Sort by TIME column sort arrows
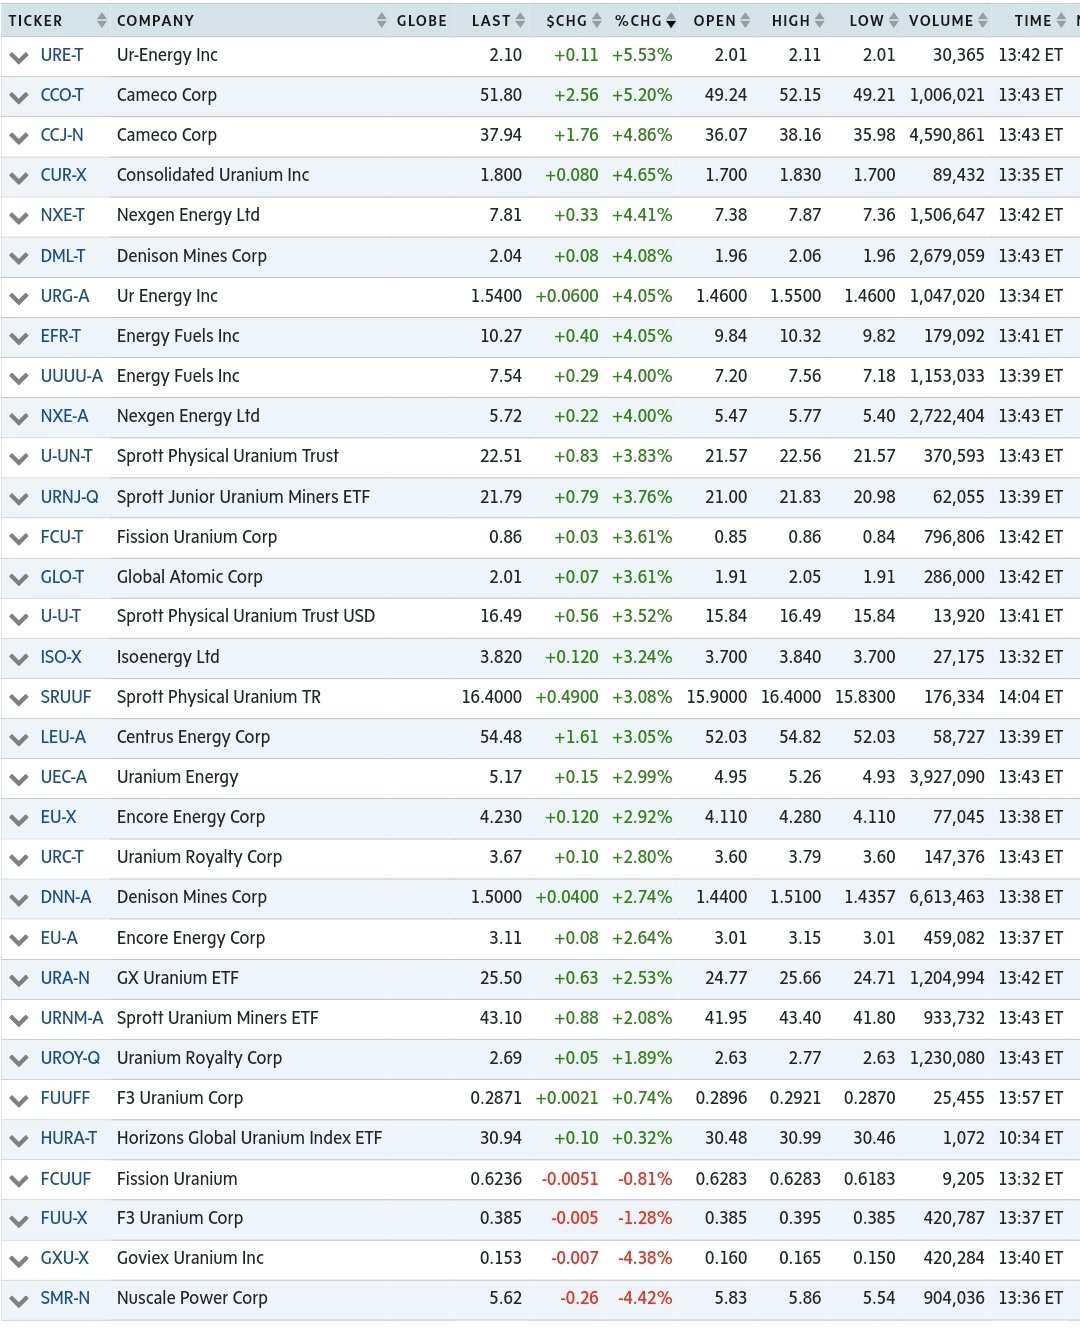The height and width of the screenshot is (1328, 1080). click(x=1062, y=21)
